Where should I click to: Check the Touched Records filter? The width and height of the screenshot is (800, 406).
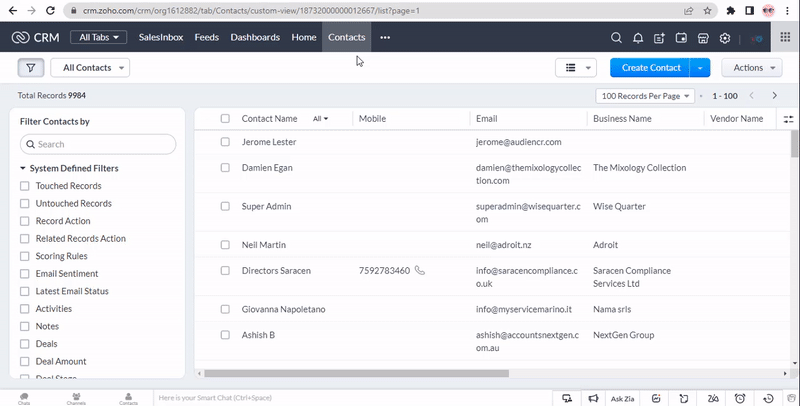click(24, 186)
